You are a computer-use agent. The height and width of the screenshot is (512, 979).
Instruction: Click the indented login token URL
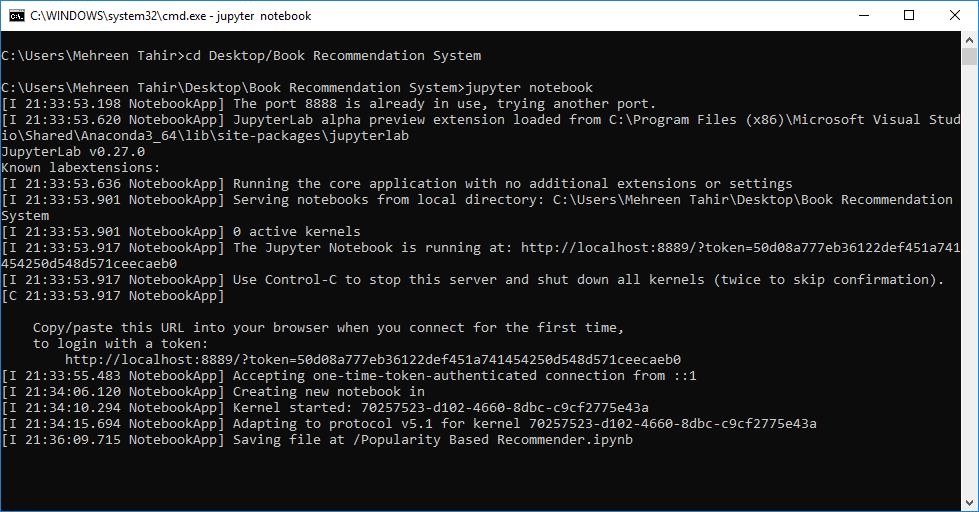373,360
